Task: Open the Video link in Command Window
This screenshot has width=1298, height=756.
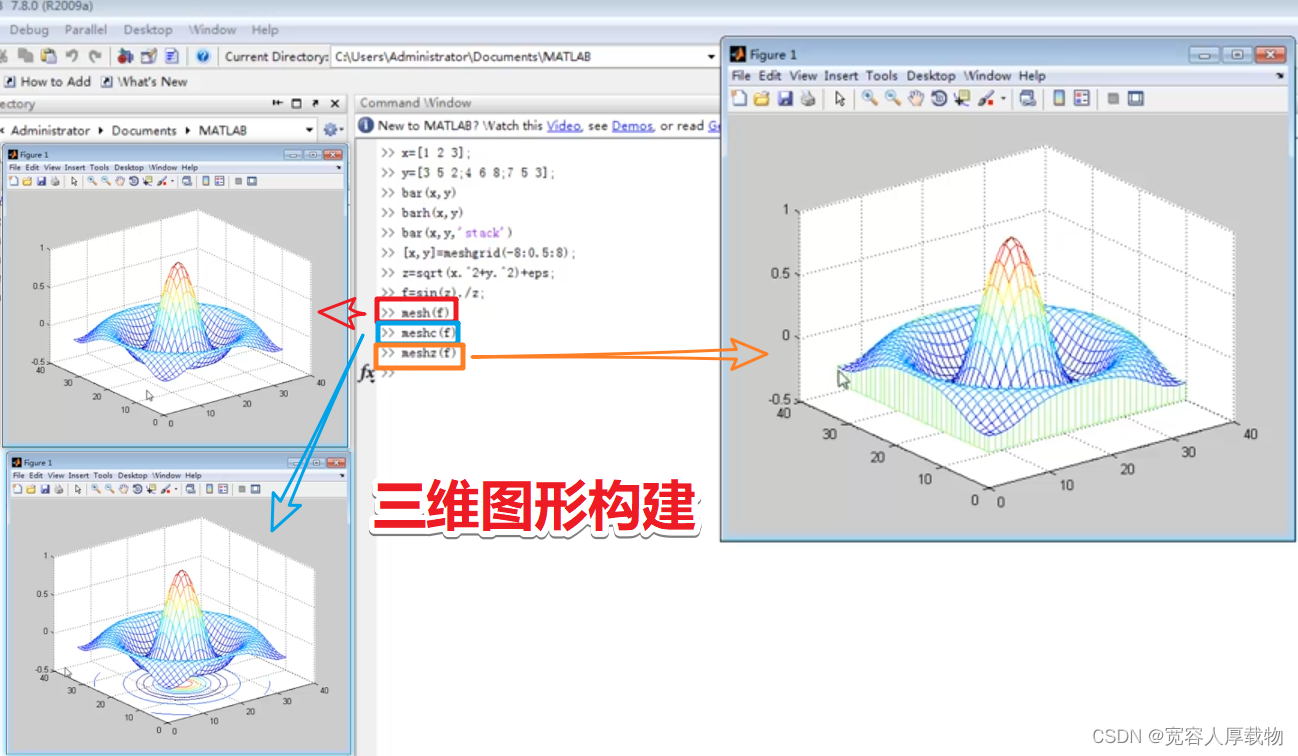Action: point(563,126)
